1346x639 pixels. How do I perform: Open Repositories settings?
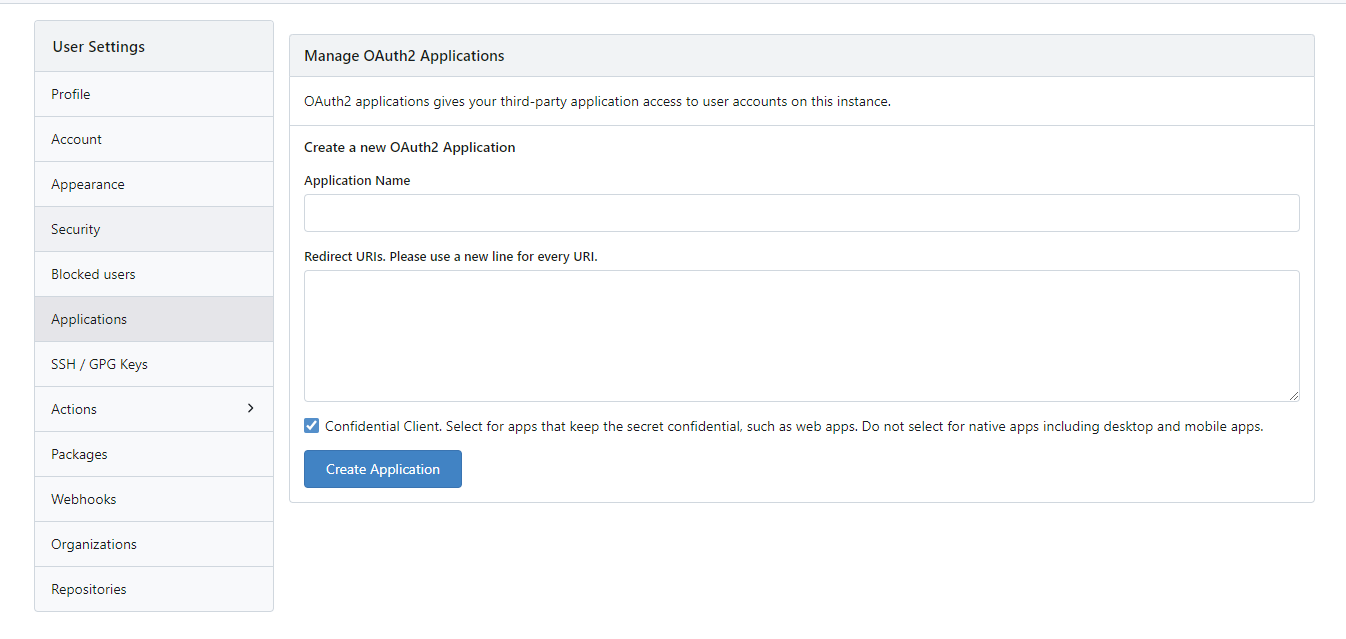pos(89,589)
